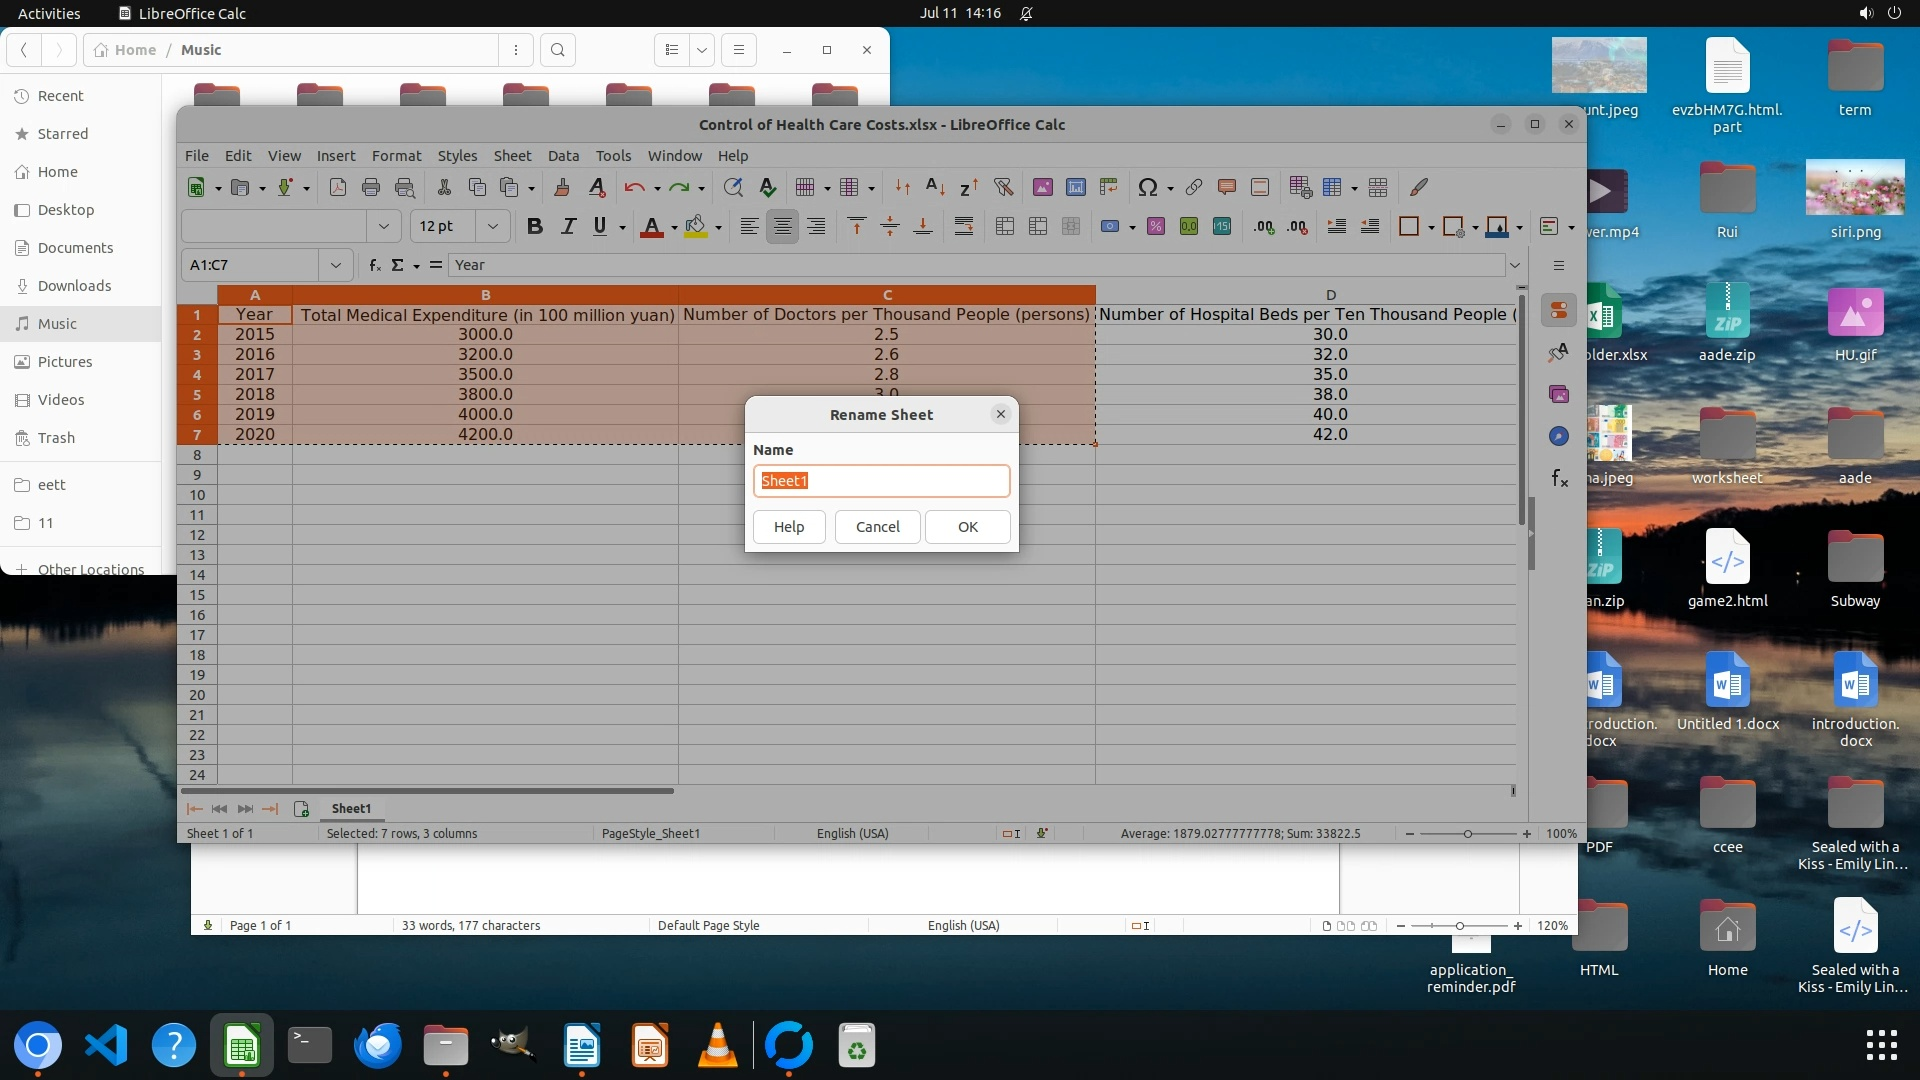Image resolution: width=1920 pixels, height=1080 pixels.
Task: Click the Export as PDF icon
Action: click(x=338, y=187)
